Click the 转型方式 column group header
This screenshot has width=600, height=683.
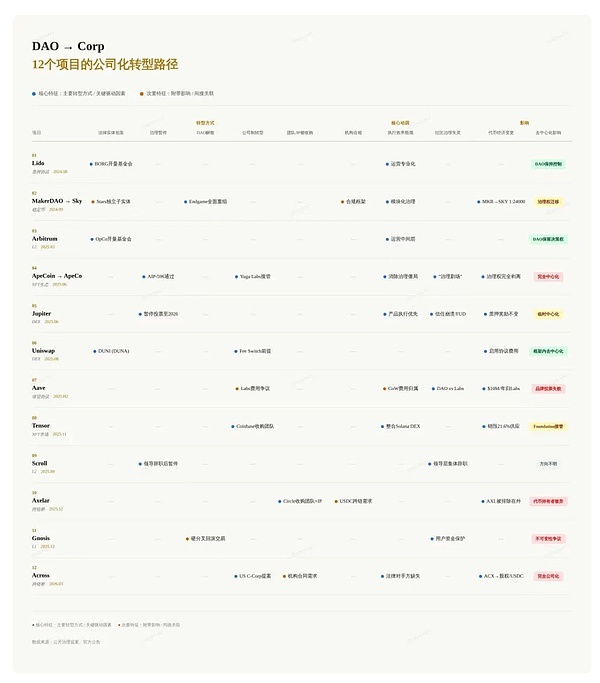pos(205,123)
